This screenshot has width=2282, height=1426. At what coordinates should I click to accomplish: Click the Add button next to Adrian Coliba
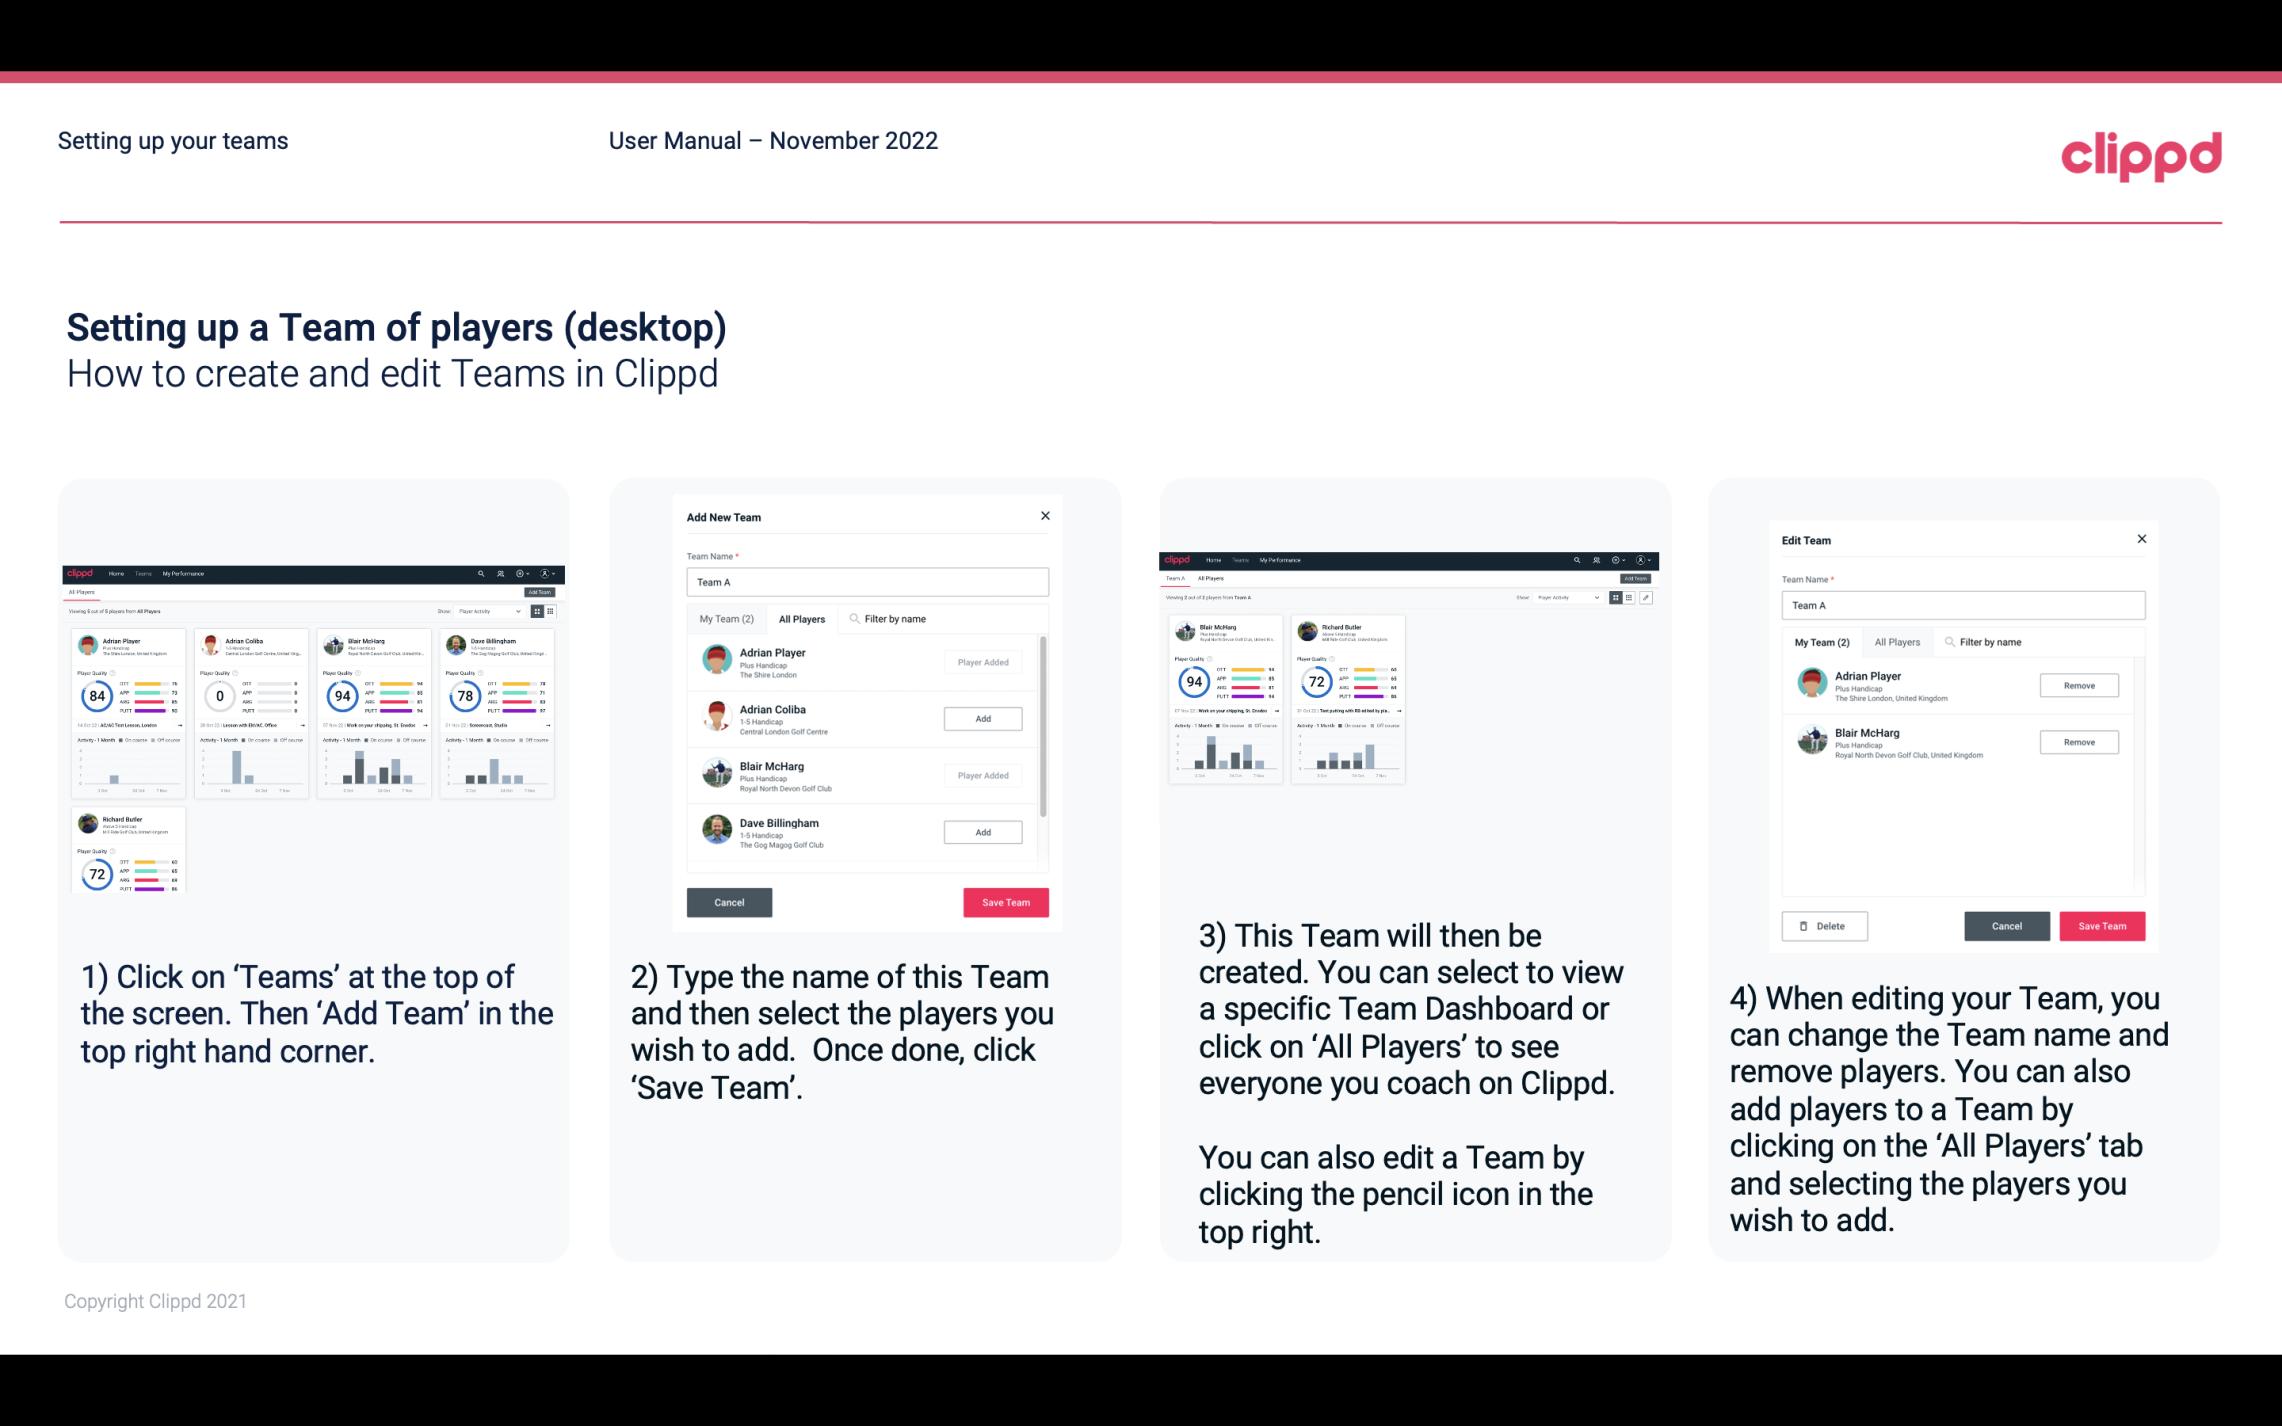coord(982,718)
